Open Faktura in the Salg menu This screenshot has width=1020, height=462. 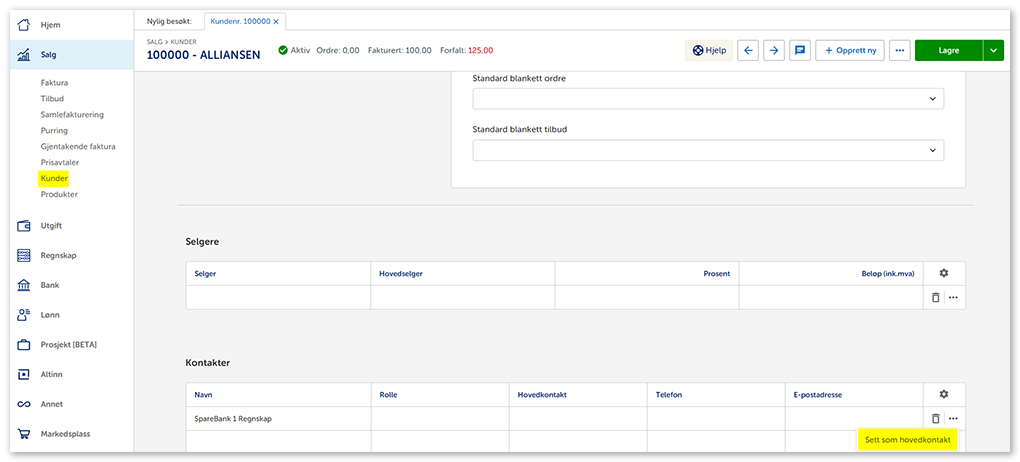(x=54, y=83)
